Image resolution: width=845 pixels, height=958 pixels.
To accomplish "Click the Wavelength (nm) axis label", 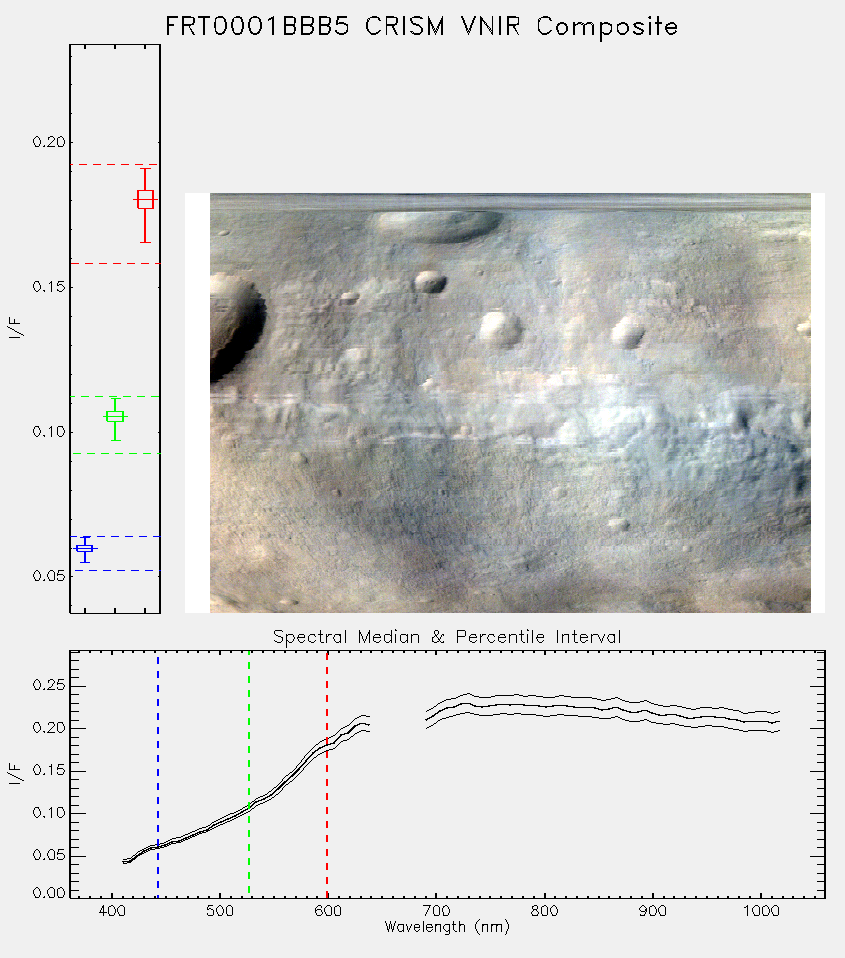I will coord(447,927).
